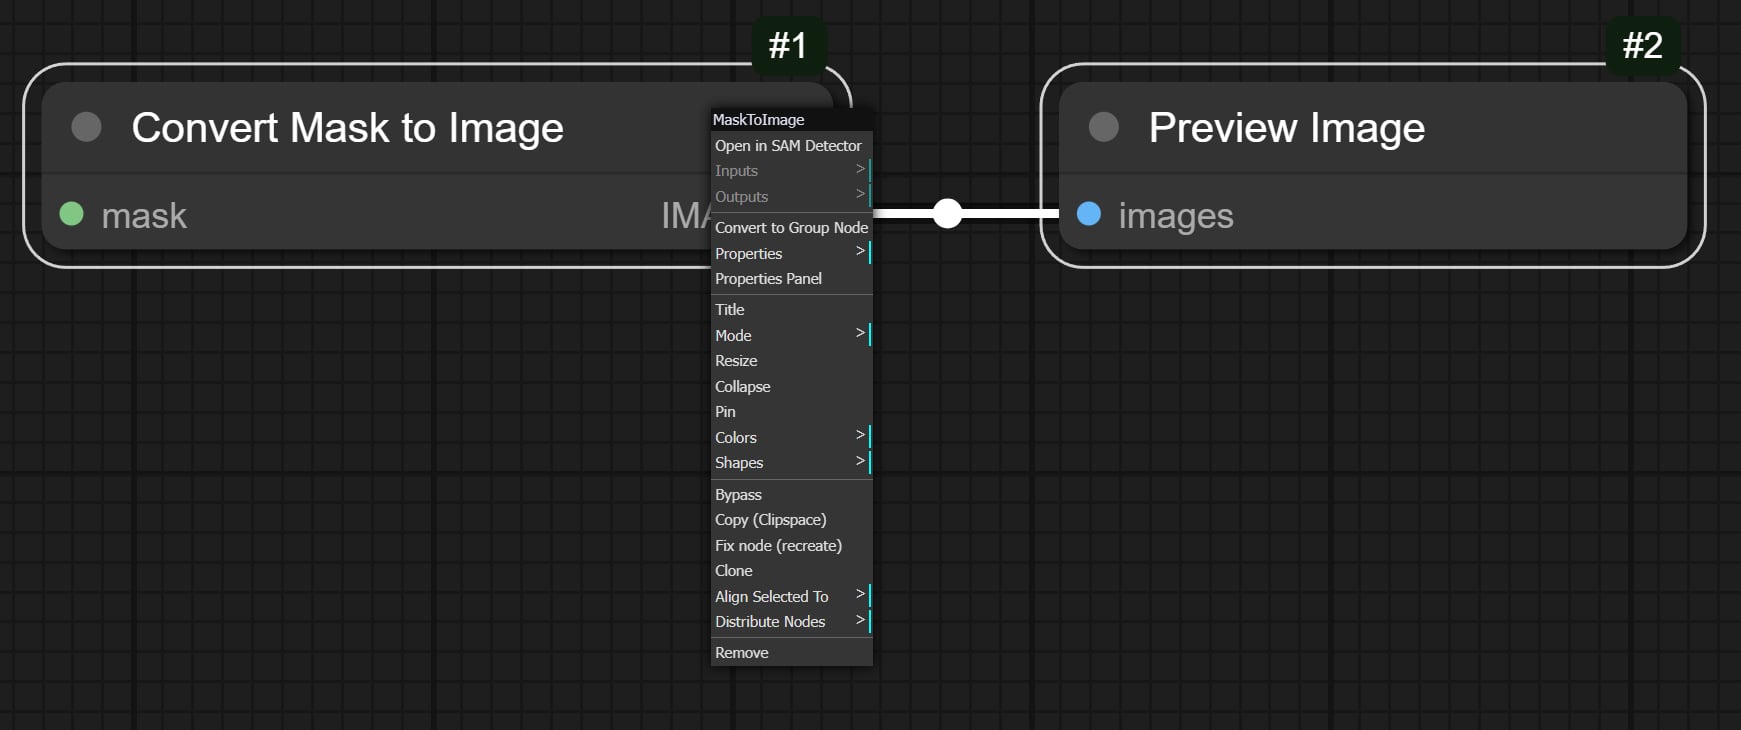Click the MaskToImage menu header
1741x730 pixels.
click(792, 120)
